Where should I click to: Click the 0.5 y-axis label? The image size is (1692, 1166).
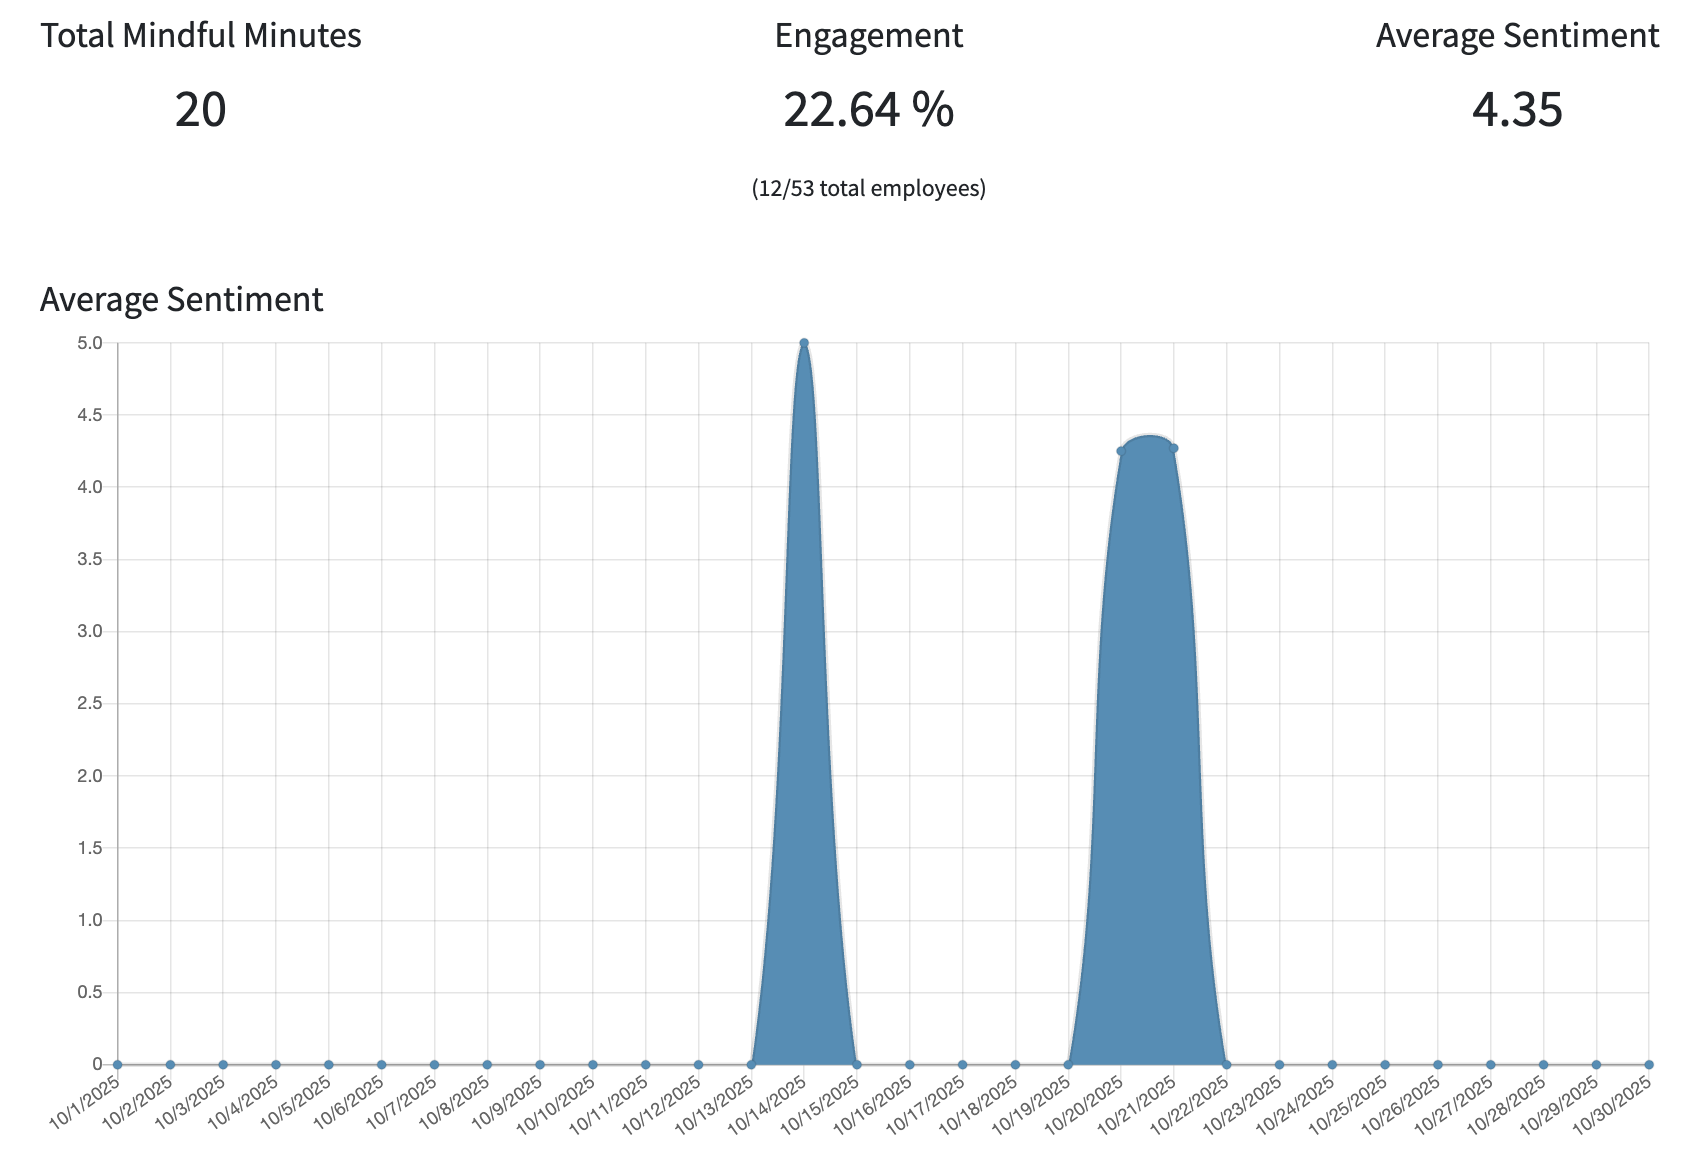pos(90,992)
